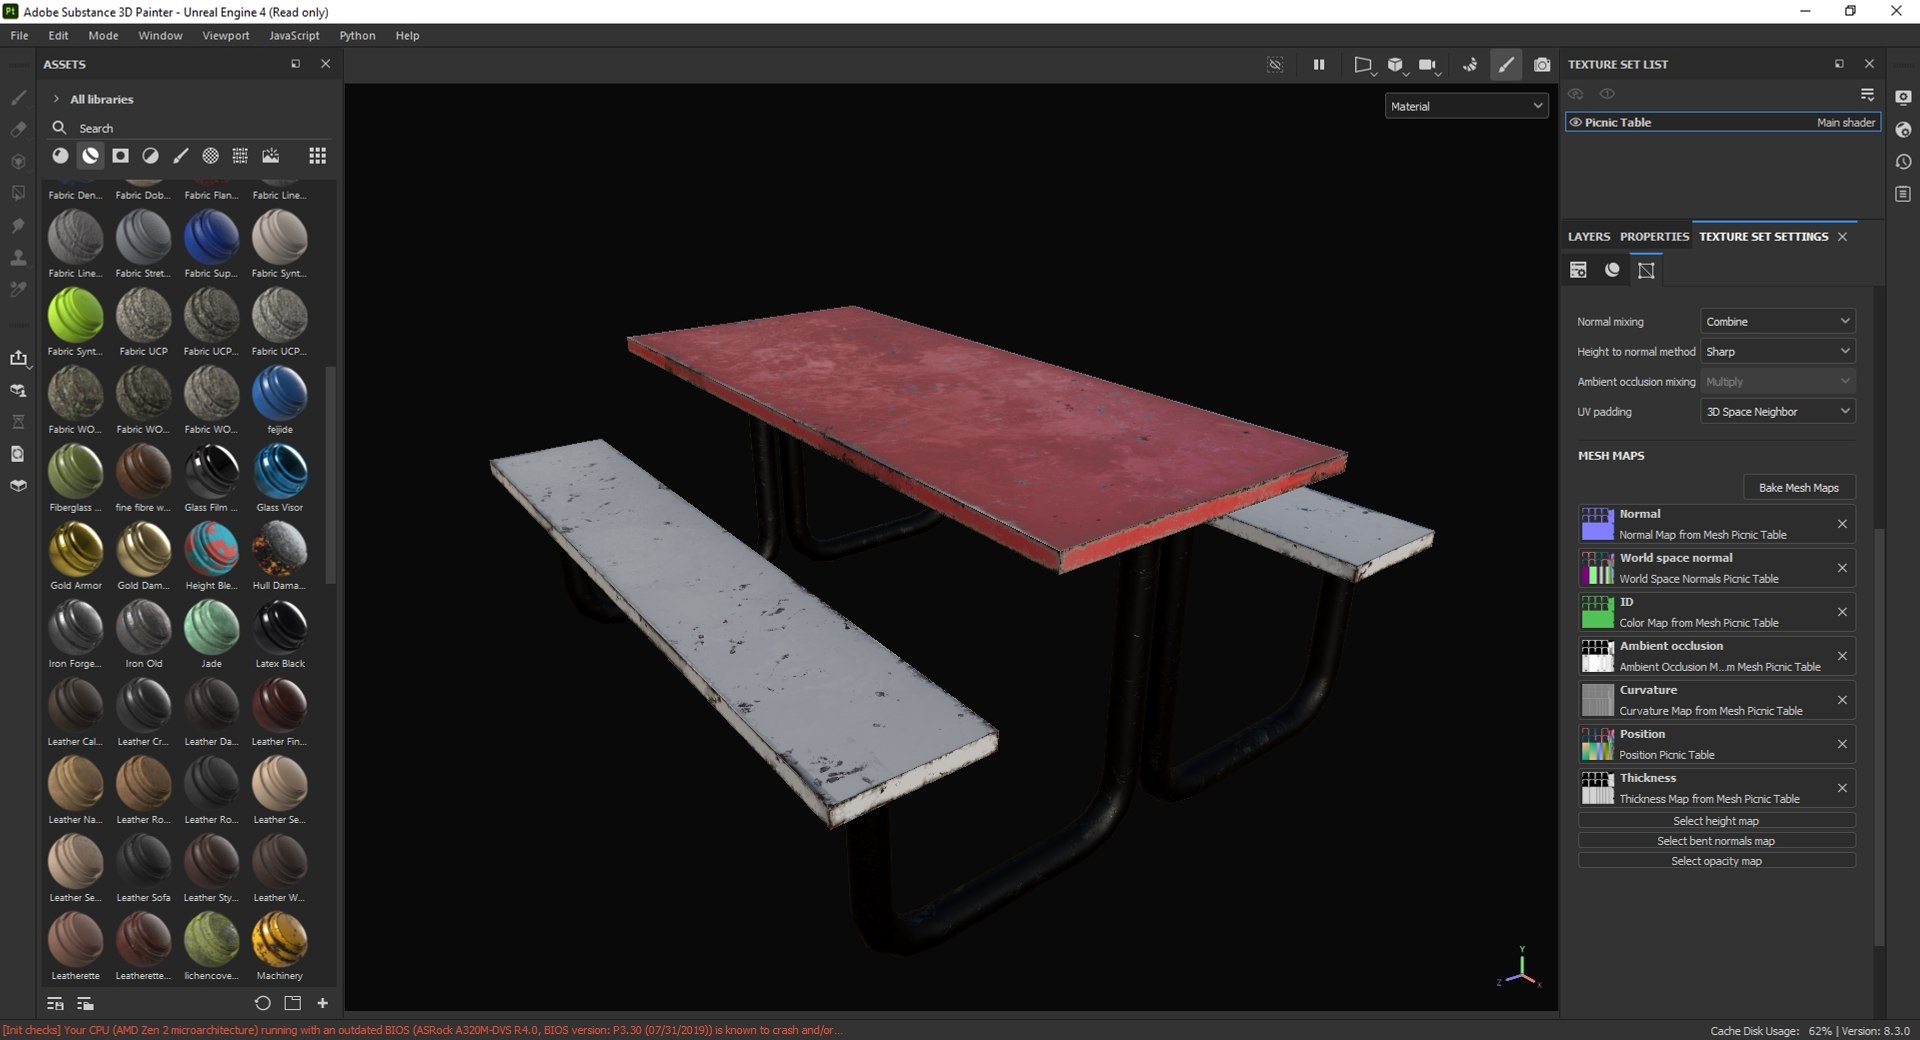Remove the Thickness mesh map
The width and height of the screenshot is (1920, 1040).
click(x=1842, y=788)
